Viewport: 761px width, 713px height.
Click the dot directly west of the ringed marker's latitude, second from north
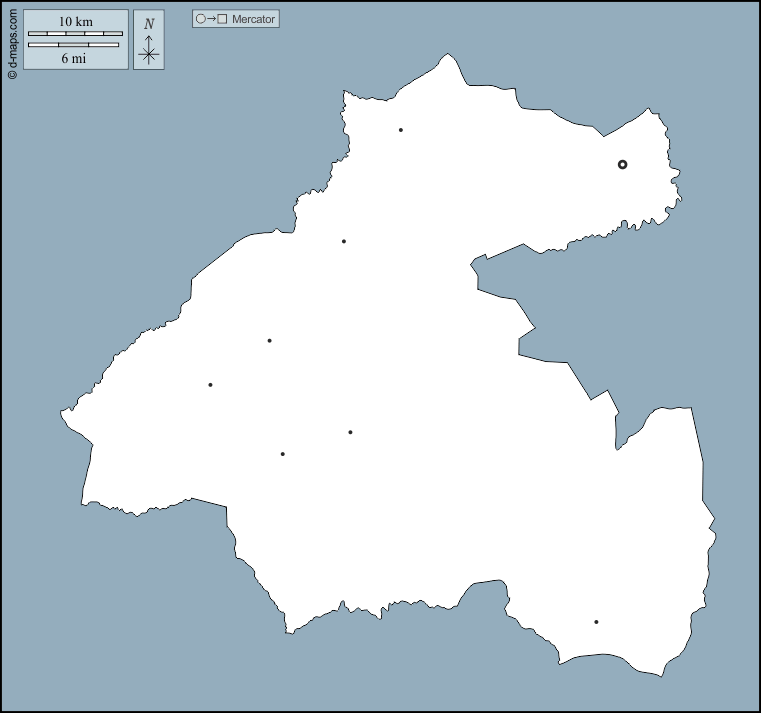pos(344,241)
